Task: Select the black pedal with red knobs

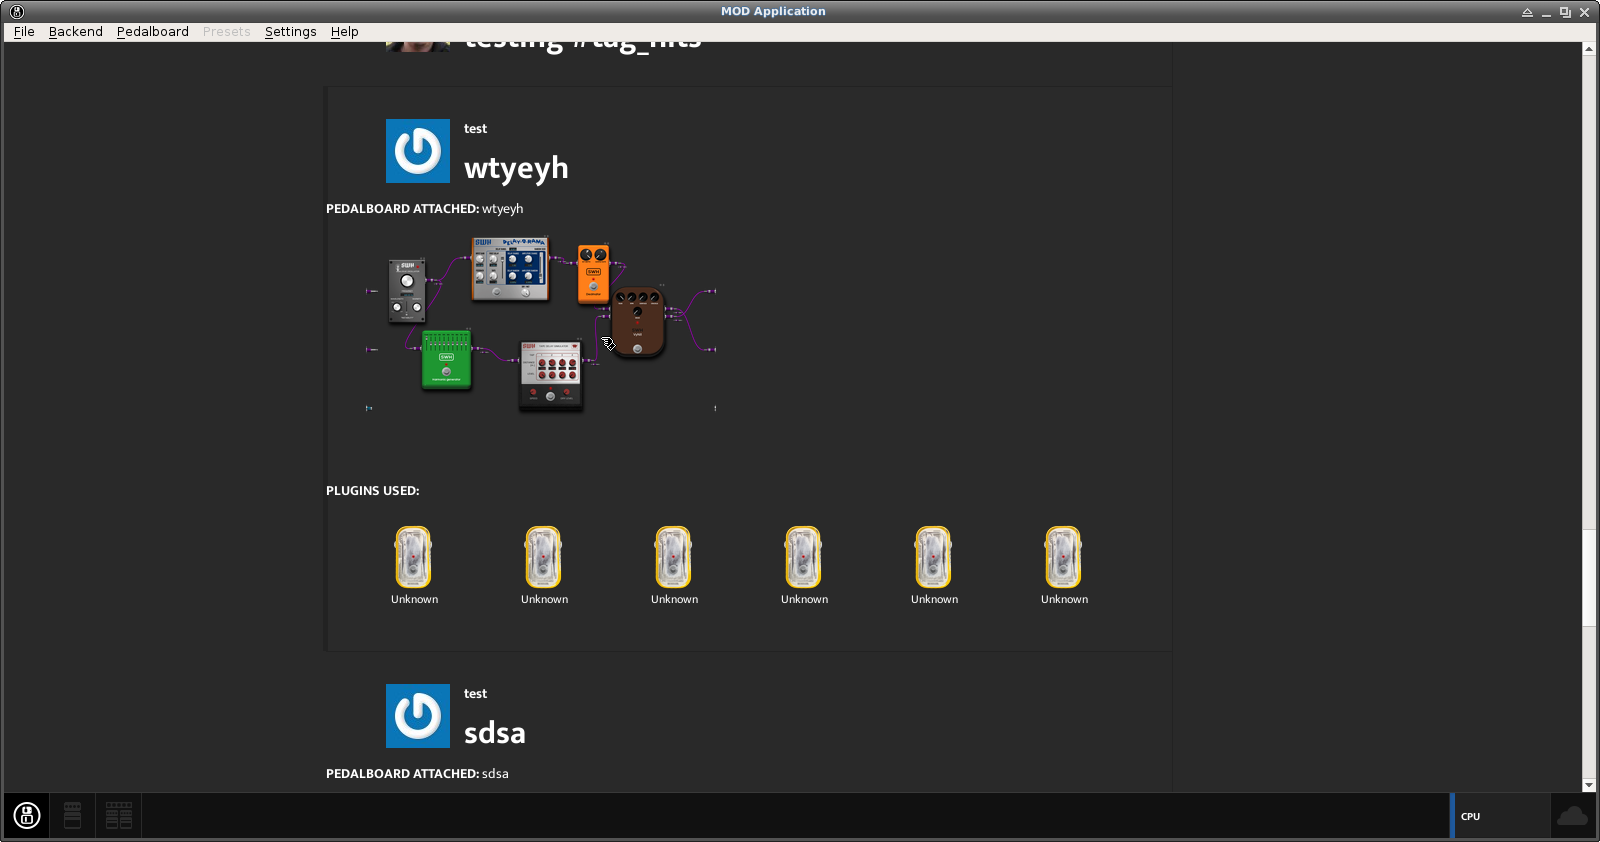Action: [550, 375]
